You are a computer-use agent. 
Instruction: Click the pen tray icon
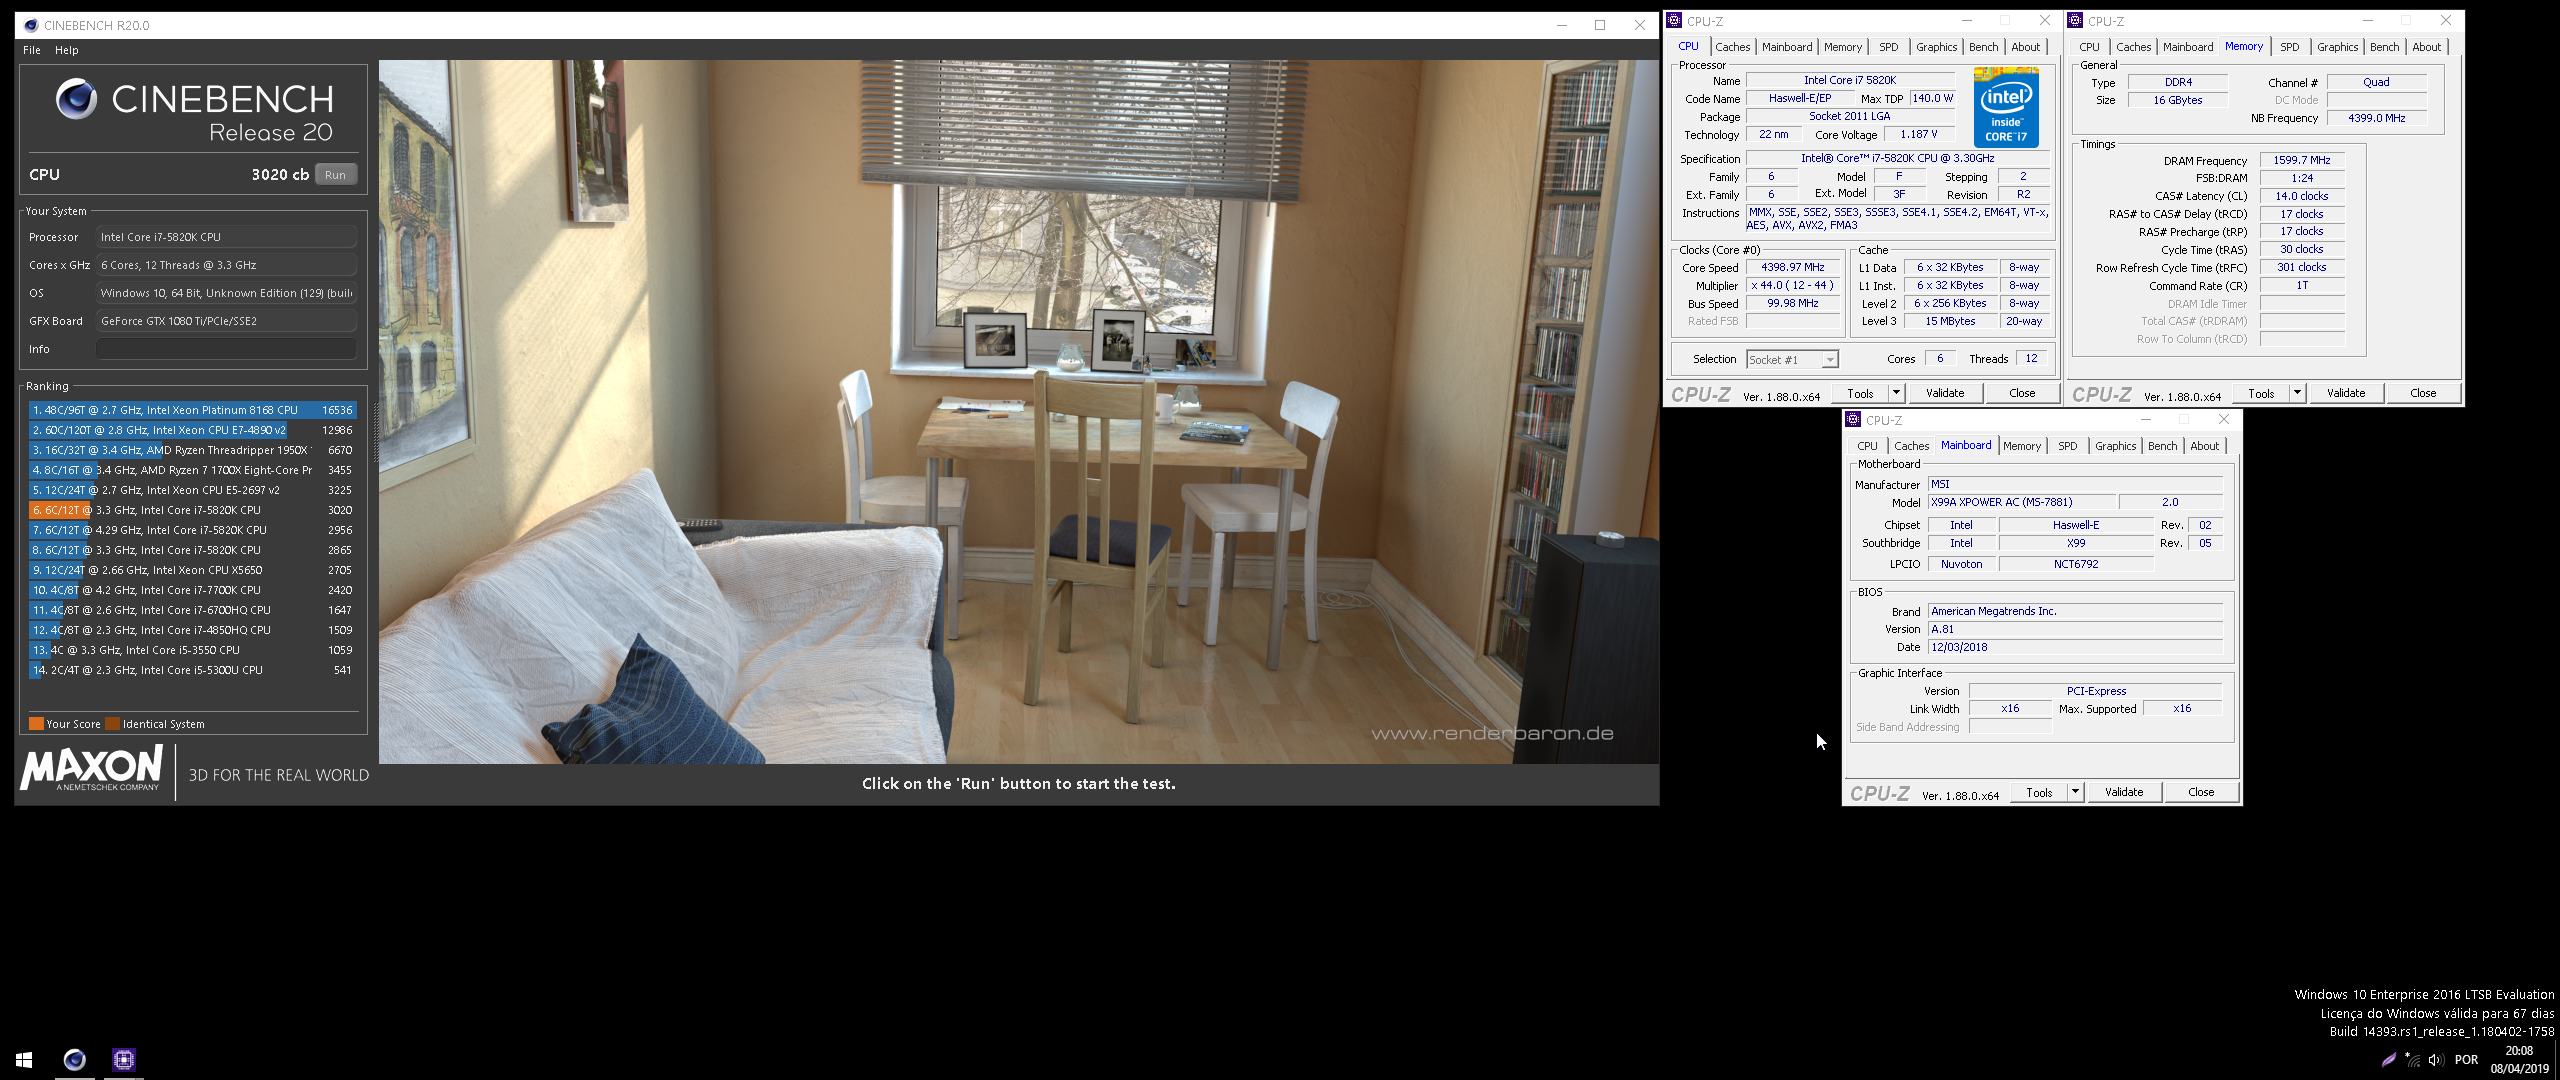2389,1060
